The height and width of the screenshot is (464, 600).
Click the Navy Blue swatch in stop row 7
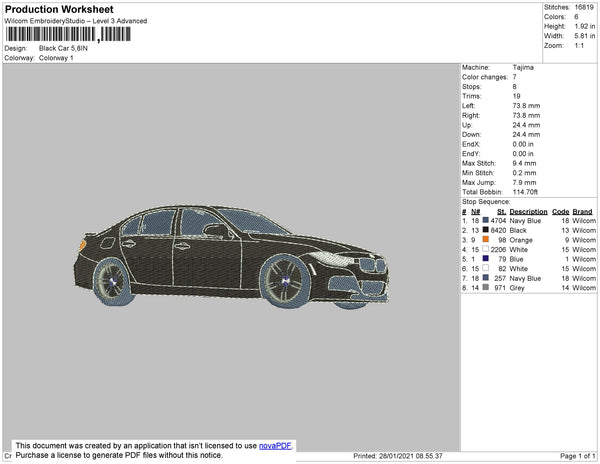click(x=486, y=278)
